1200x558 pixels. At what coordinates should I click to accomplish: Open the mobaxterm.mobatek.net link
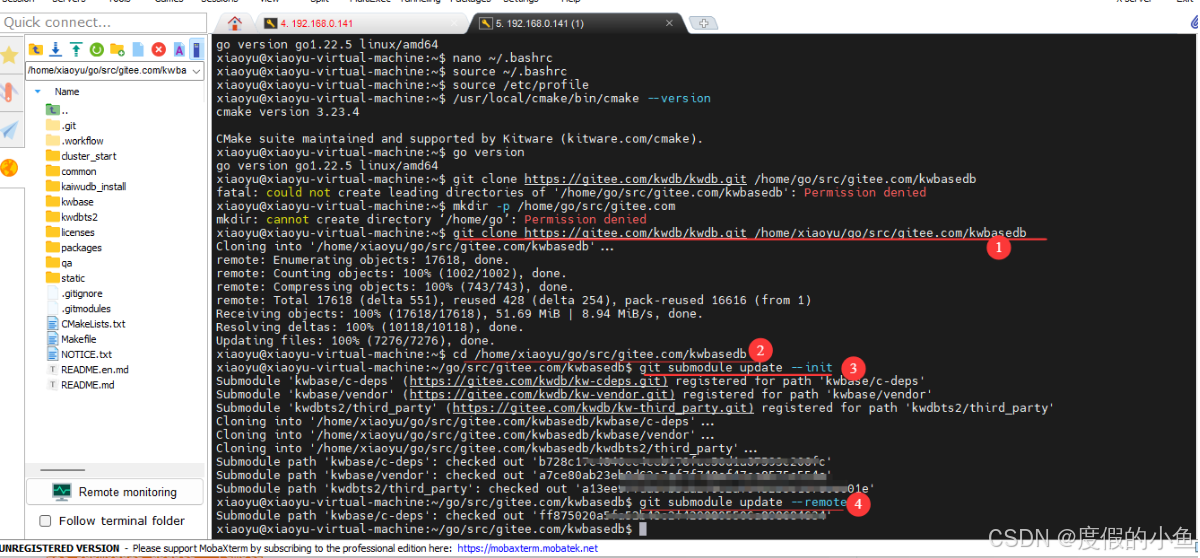click(x=527, y=548)
